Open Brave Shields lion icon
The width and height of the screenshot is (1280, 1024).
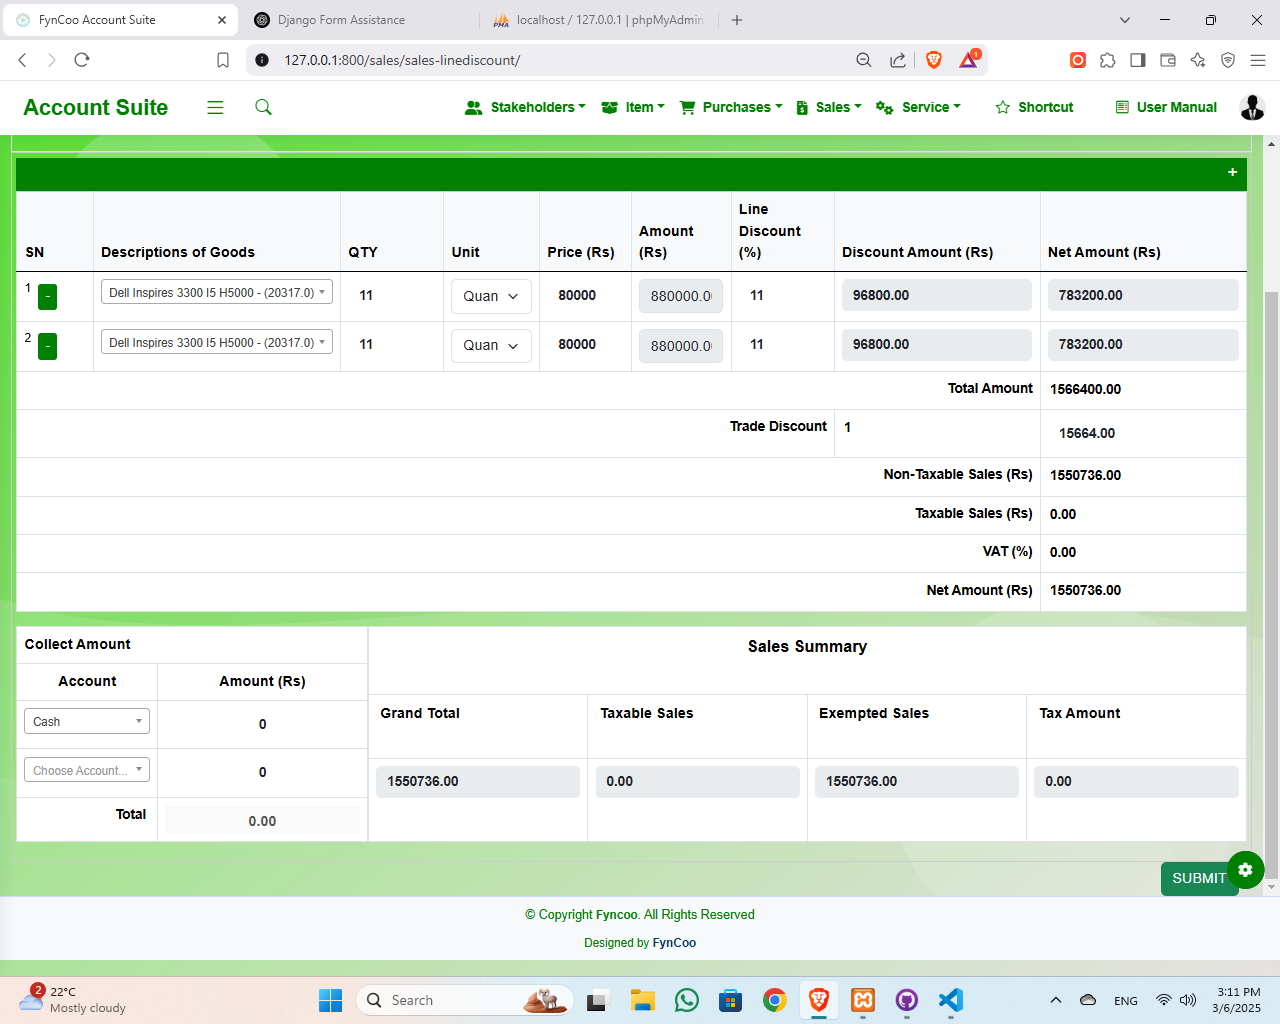934,60
